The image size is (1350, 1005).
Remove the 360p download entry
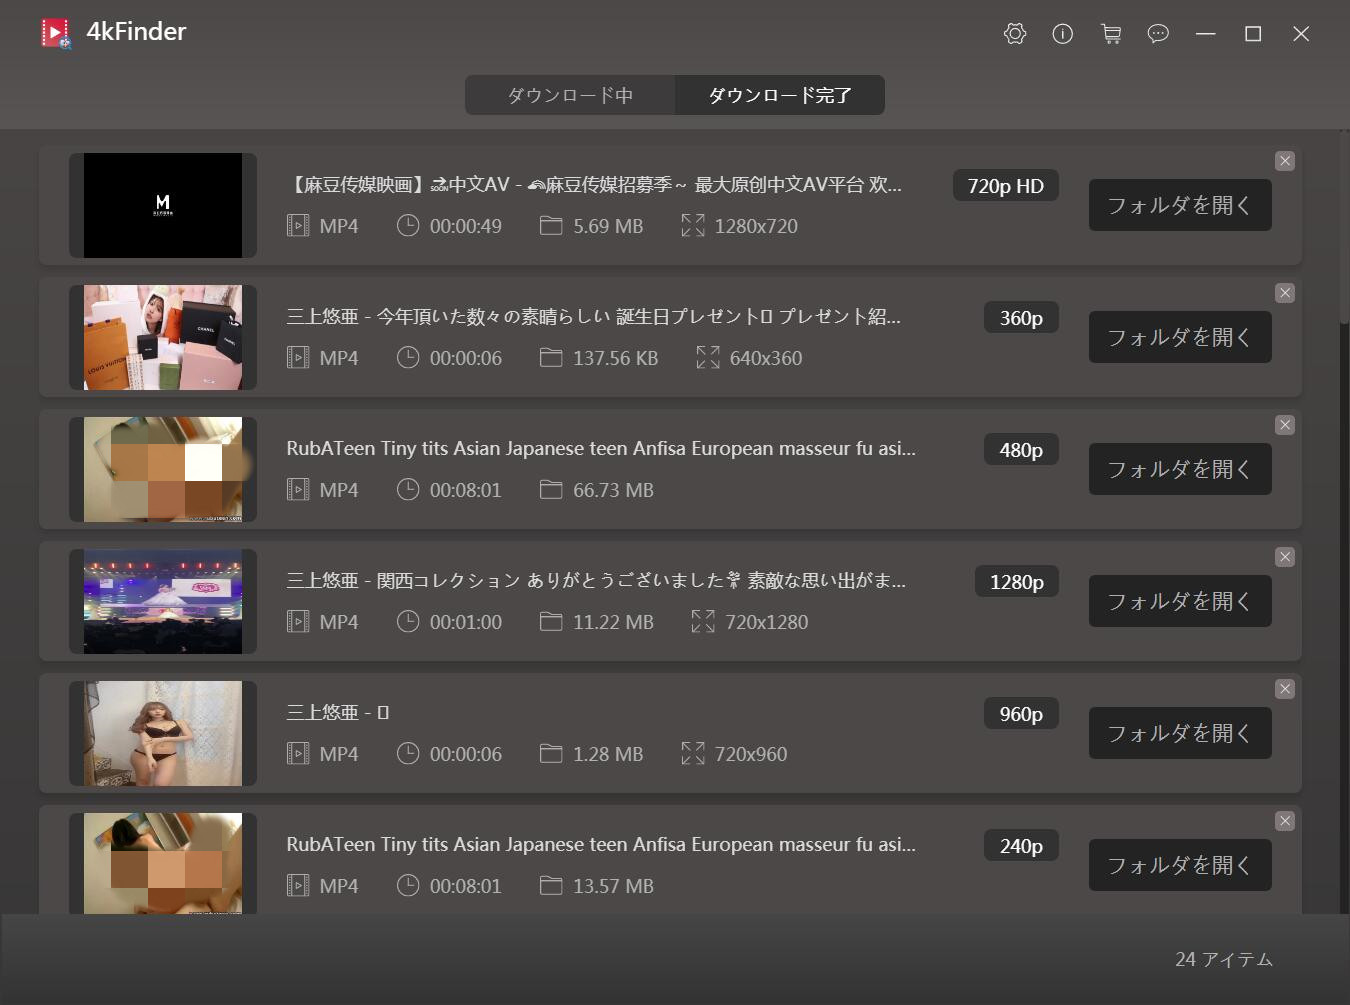(x=1285, y=293)
